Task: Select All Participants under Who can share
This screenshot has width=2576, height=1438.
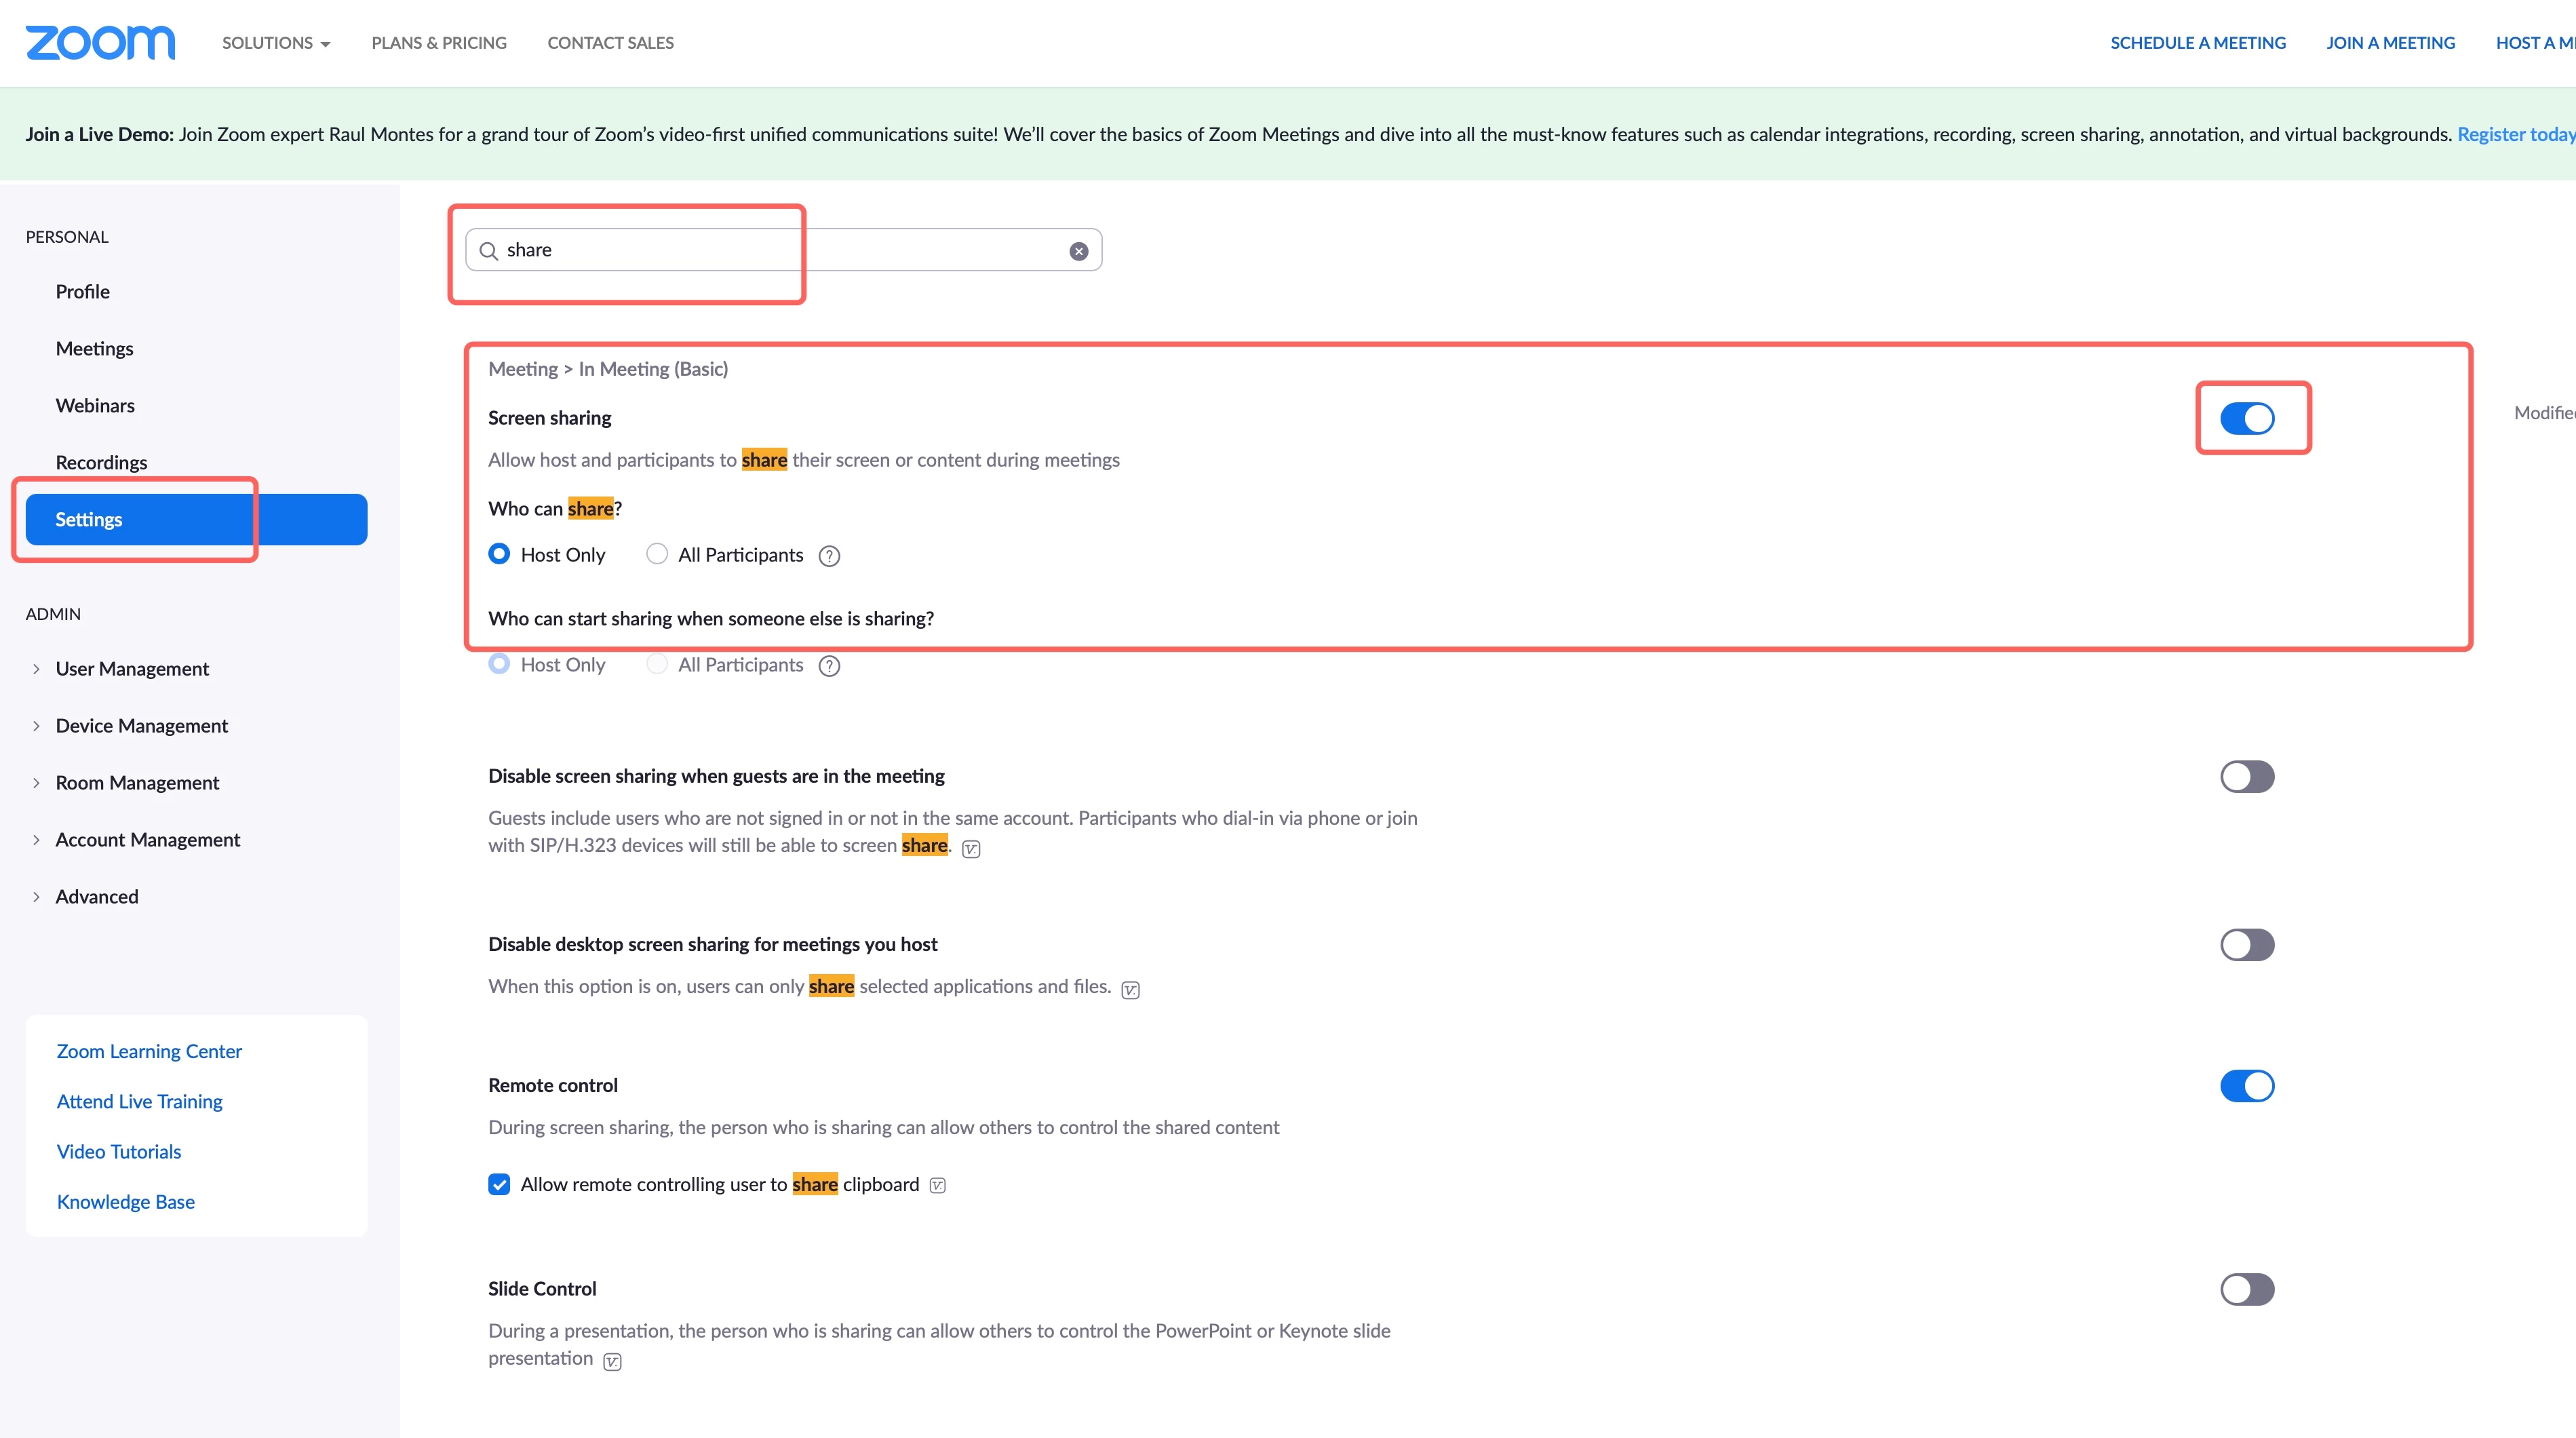Action: (x=657, y=554)
